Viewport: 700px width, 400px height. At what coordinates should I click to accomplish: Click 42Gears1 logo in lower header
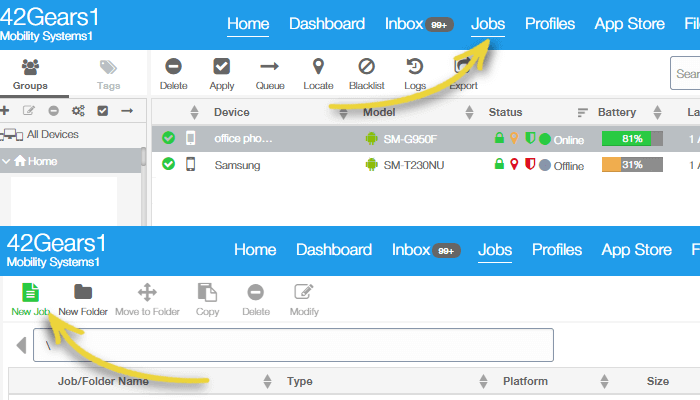pos(56,250)
